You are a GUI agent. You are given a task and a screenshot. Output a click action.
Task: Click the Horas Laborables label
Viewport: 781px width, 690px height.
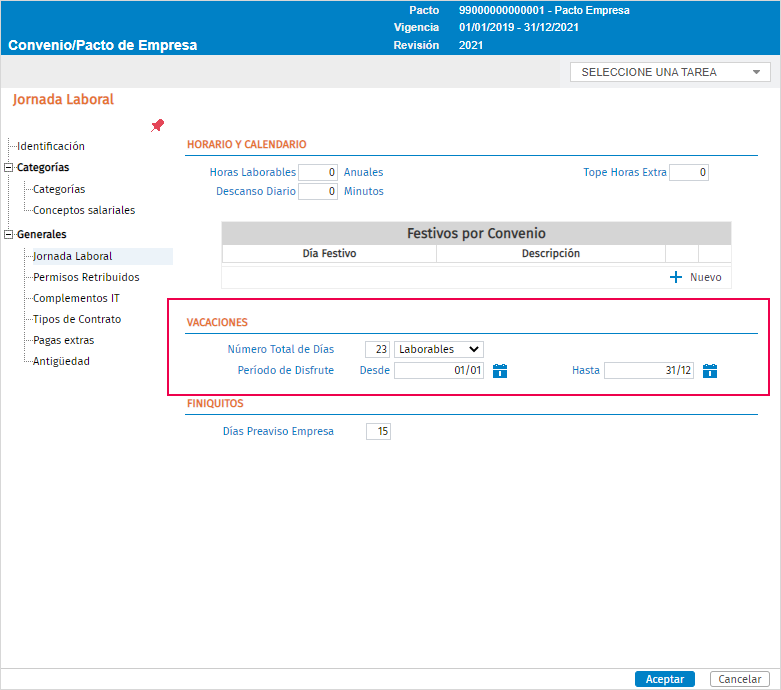[253, 172]
